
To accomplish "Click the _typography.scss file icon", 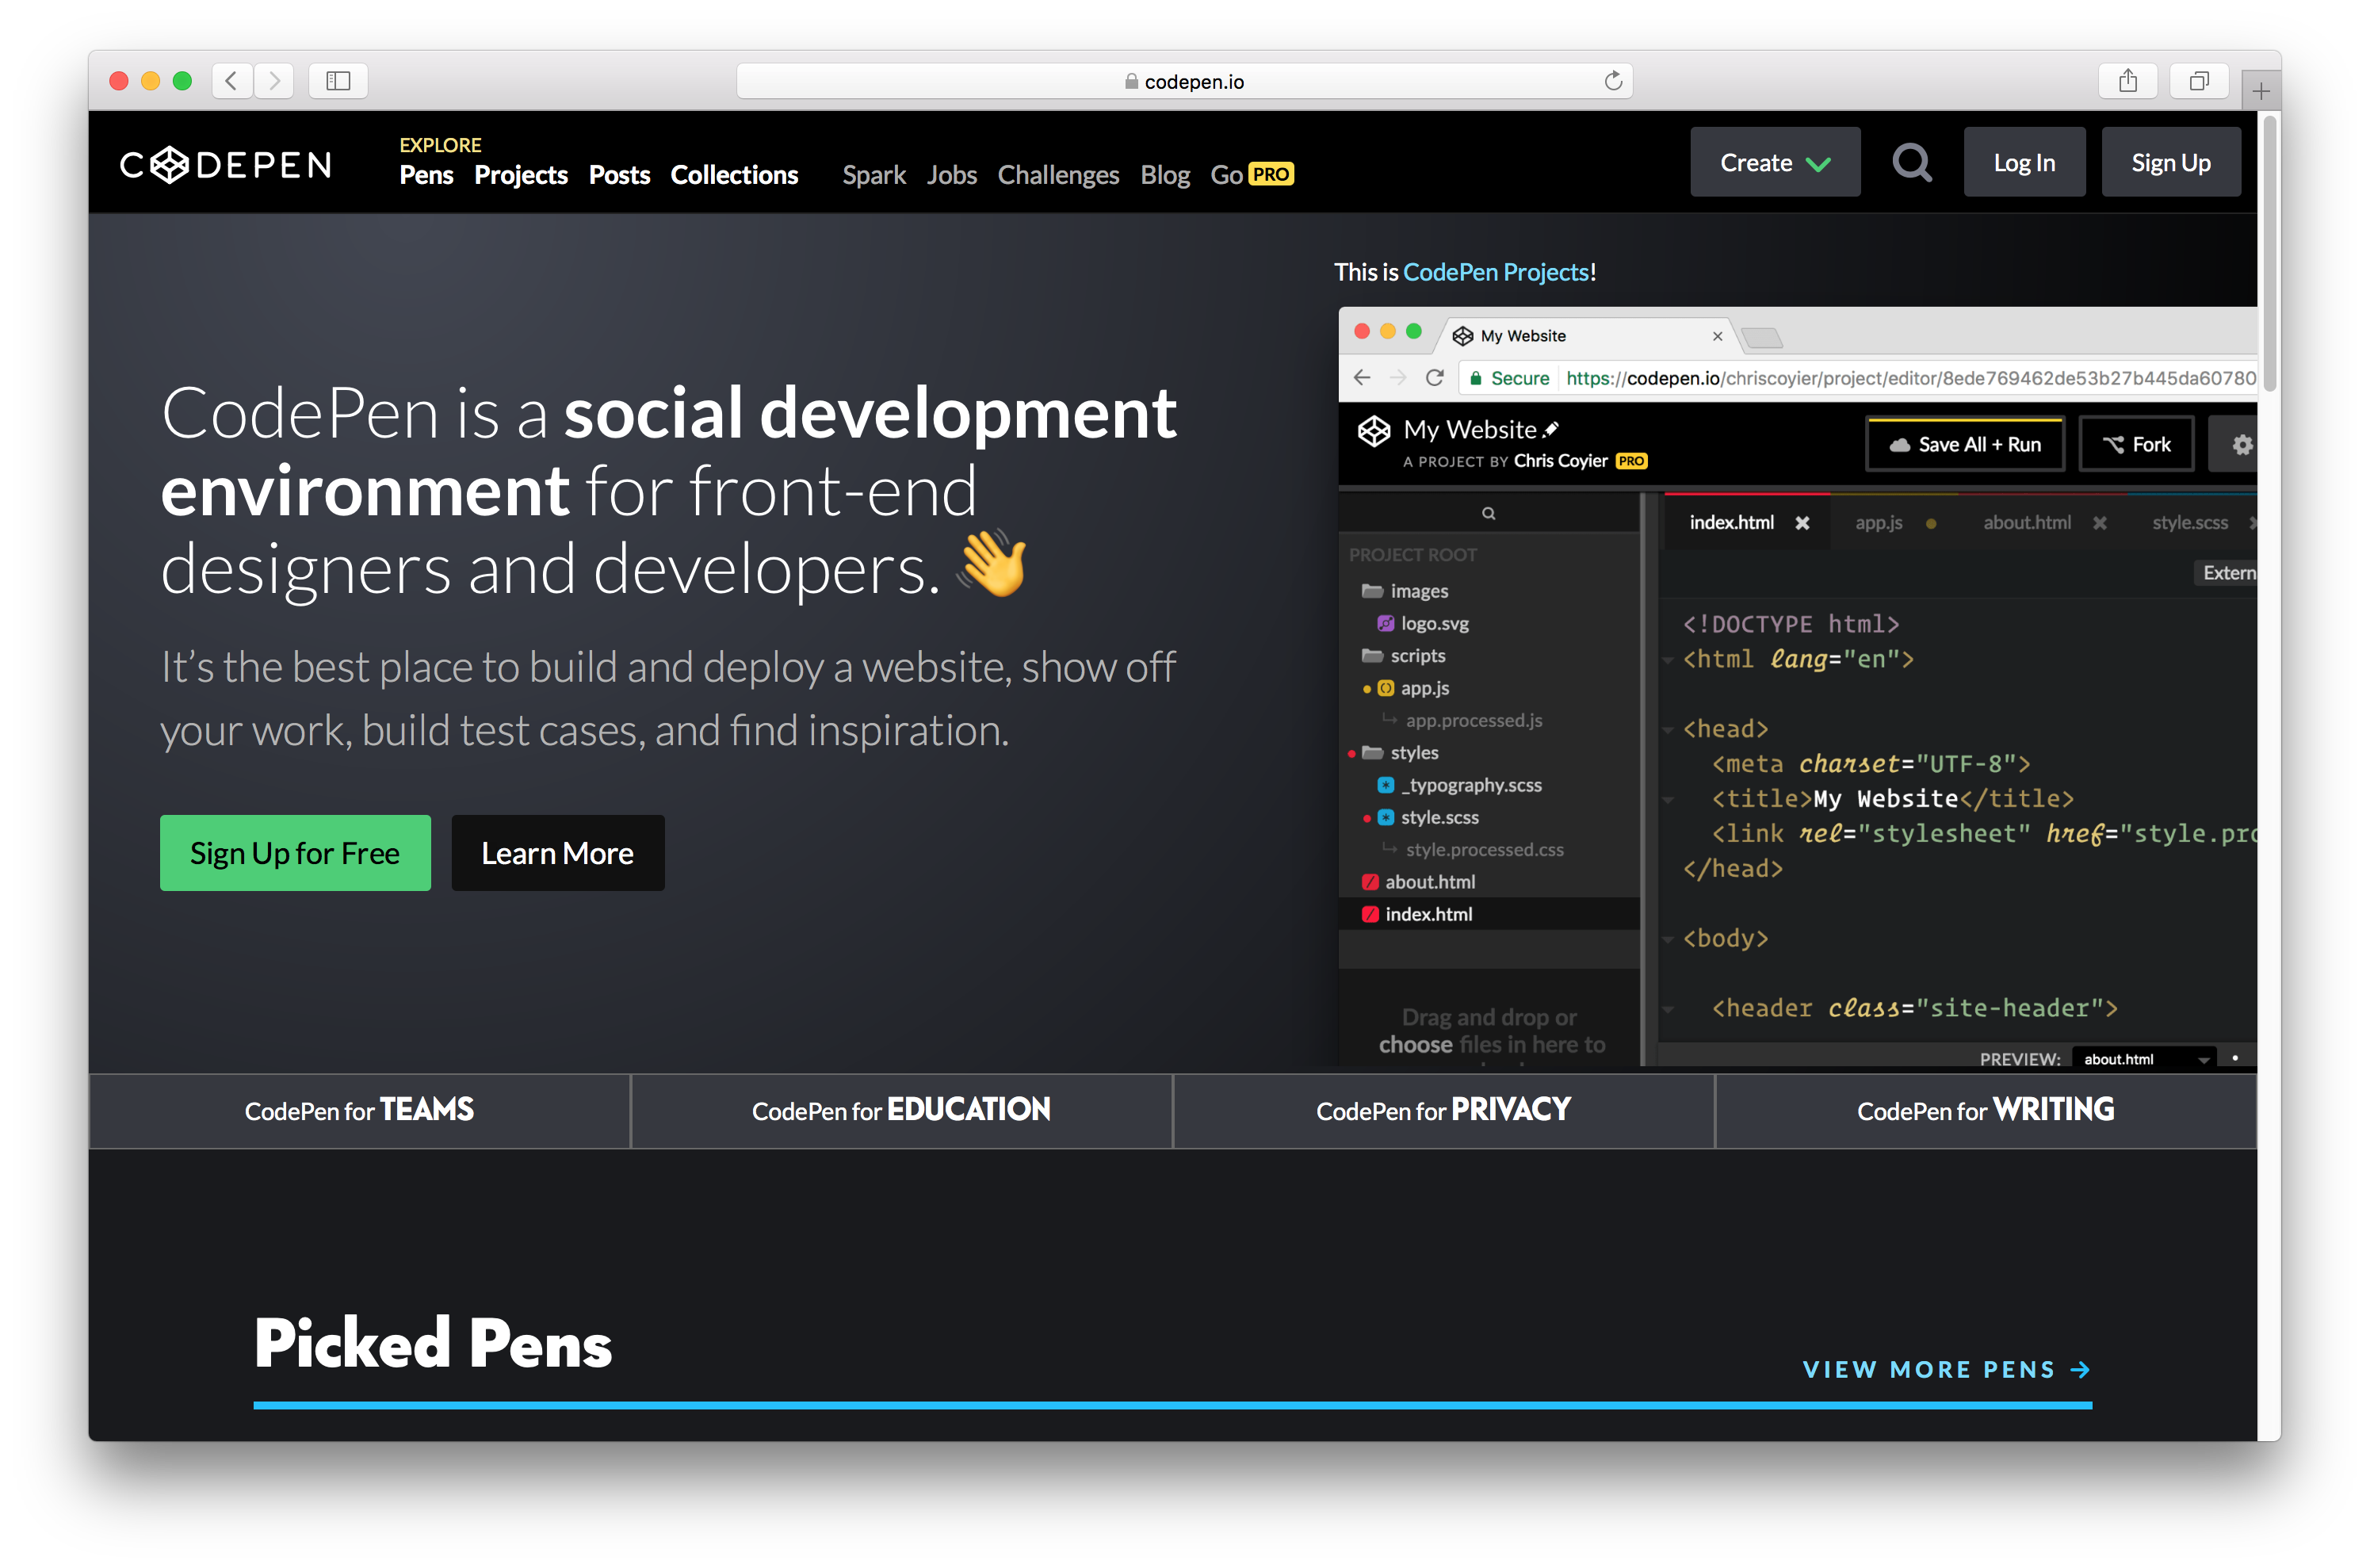I will tap(1385, 785).
